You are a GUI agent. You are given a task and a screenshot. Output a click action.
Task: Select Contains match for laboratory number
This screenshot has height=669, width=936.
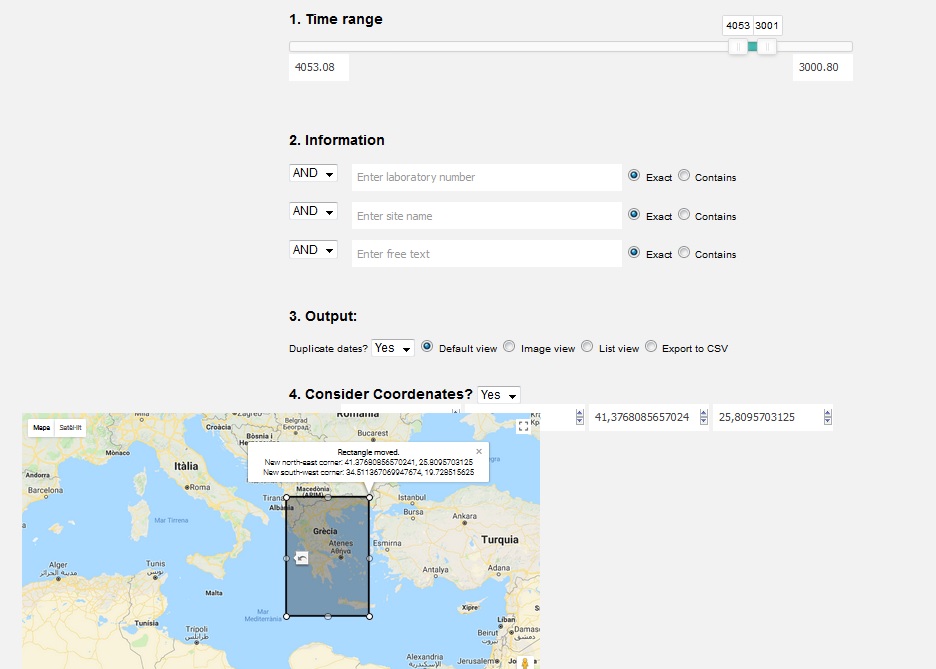(x=684, y=175)
